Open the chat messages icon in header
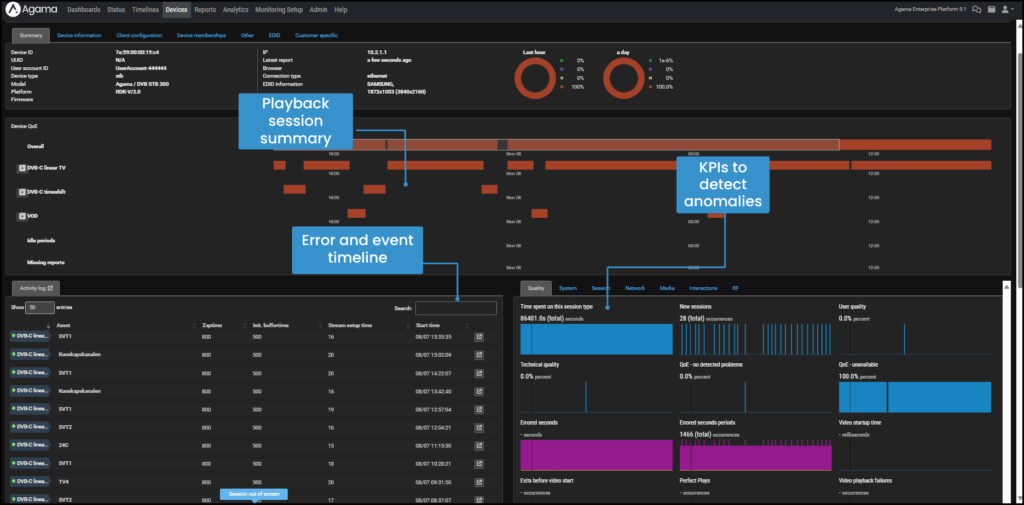Viewport: 1024px width, 505px height. pos(976,9)
